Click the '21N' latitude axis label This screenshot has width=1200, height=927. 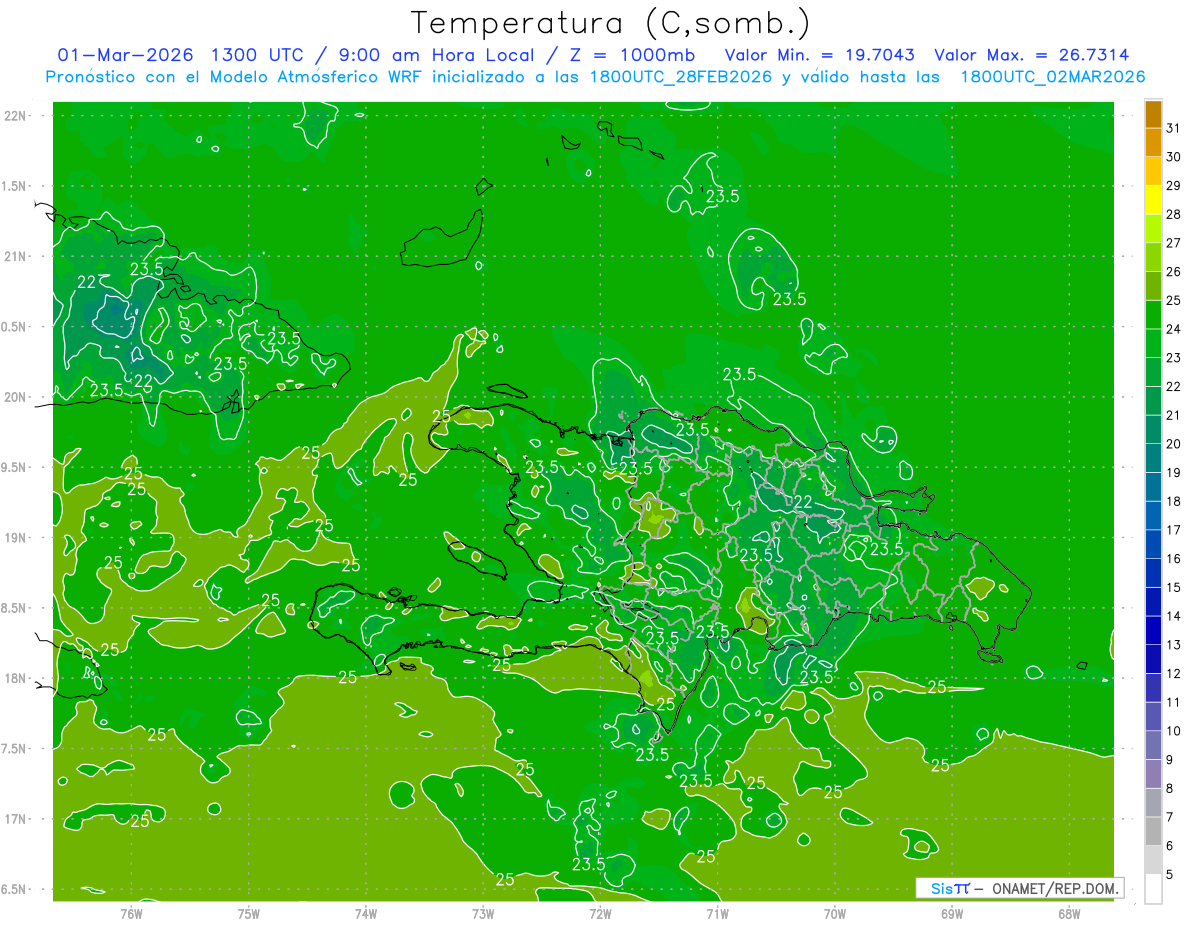[x=16, y=257]
